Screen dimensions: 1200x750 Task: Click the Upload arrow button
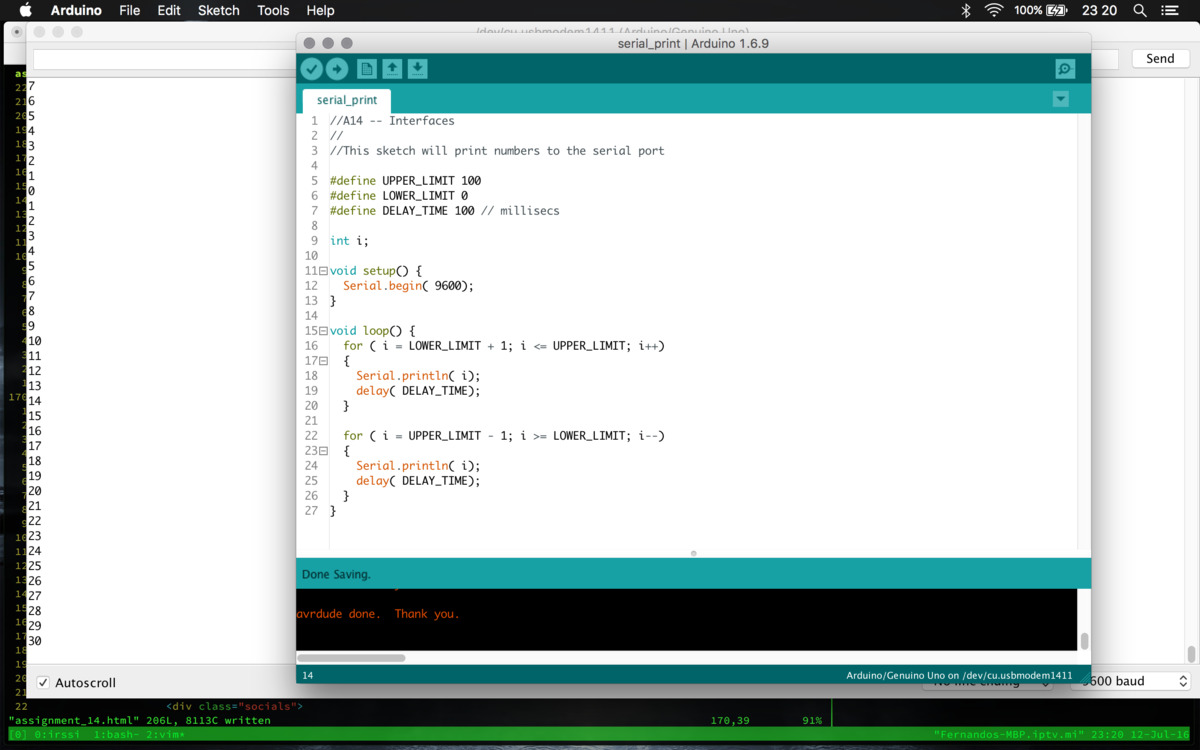pyautogui.click(x=337, y=69)
